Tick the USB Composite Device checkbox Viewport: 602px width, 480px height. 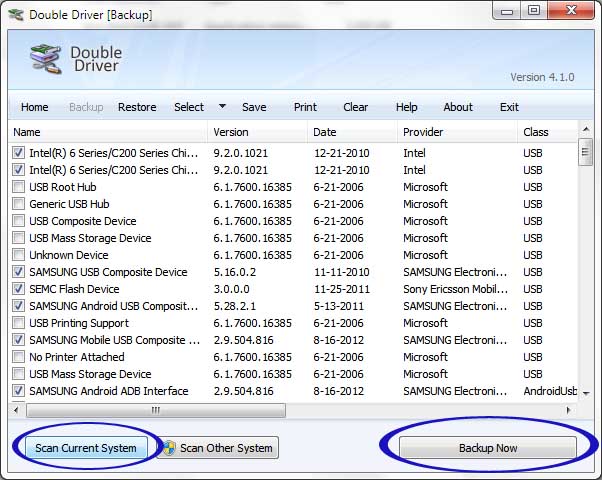(18, 221)
